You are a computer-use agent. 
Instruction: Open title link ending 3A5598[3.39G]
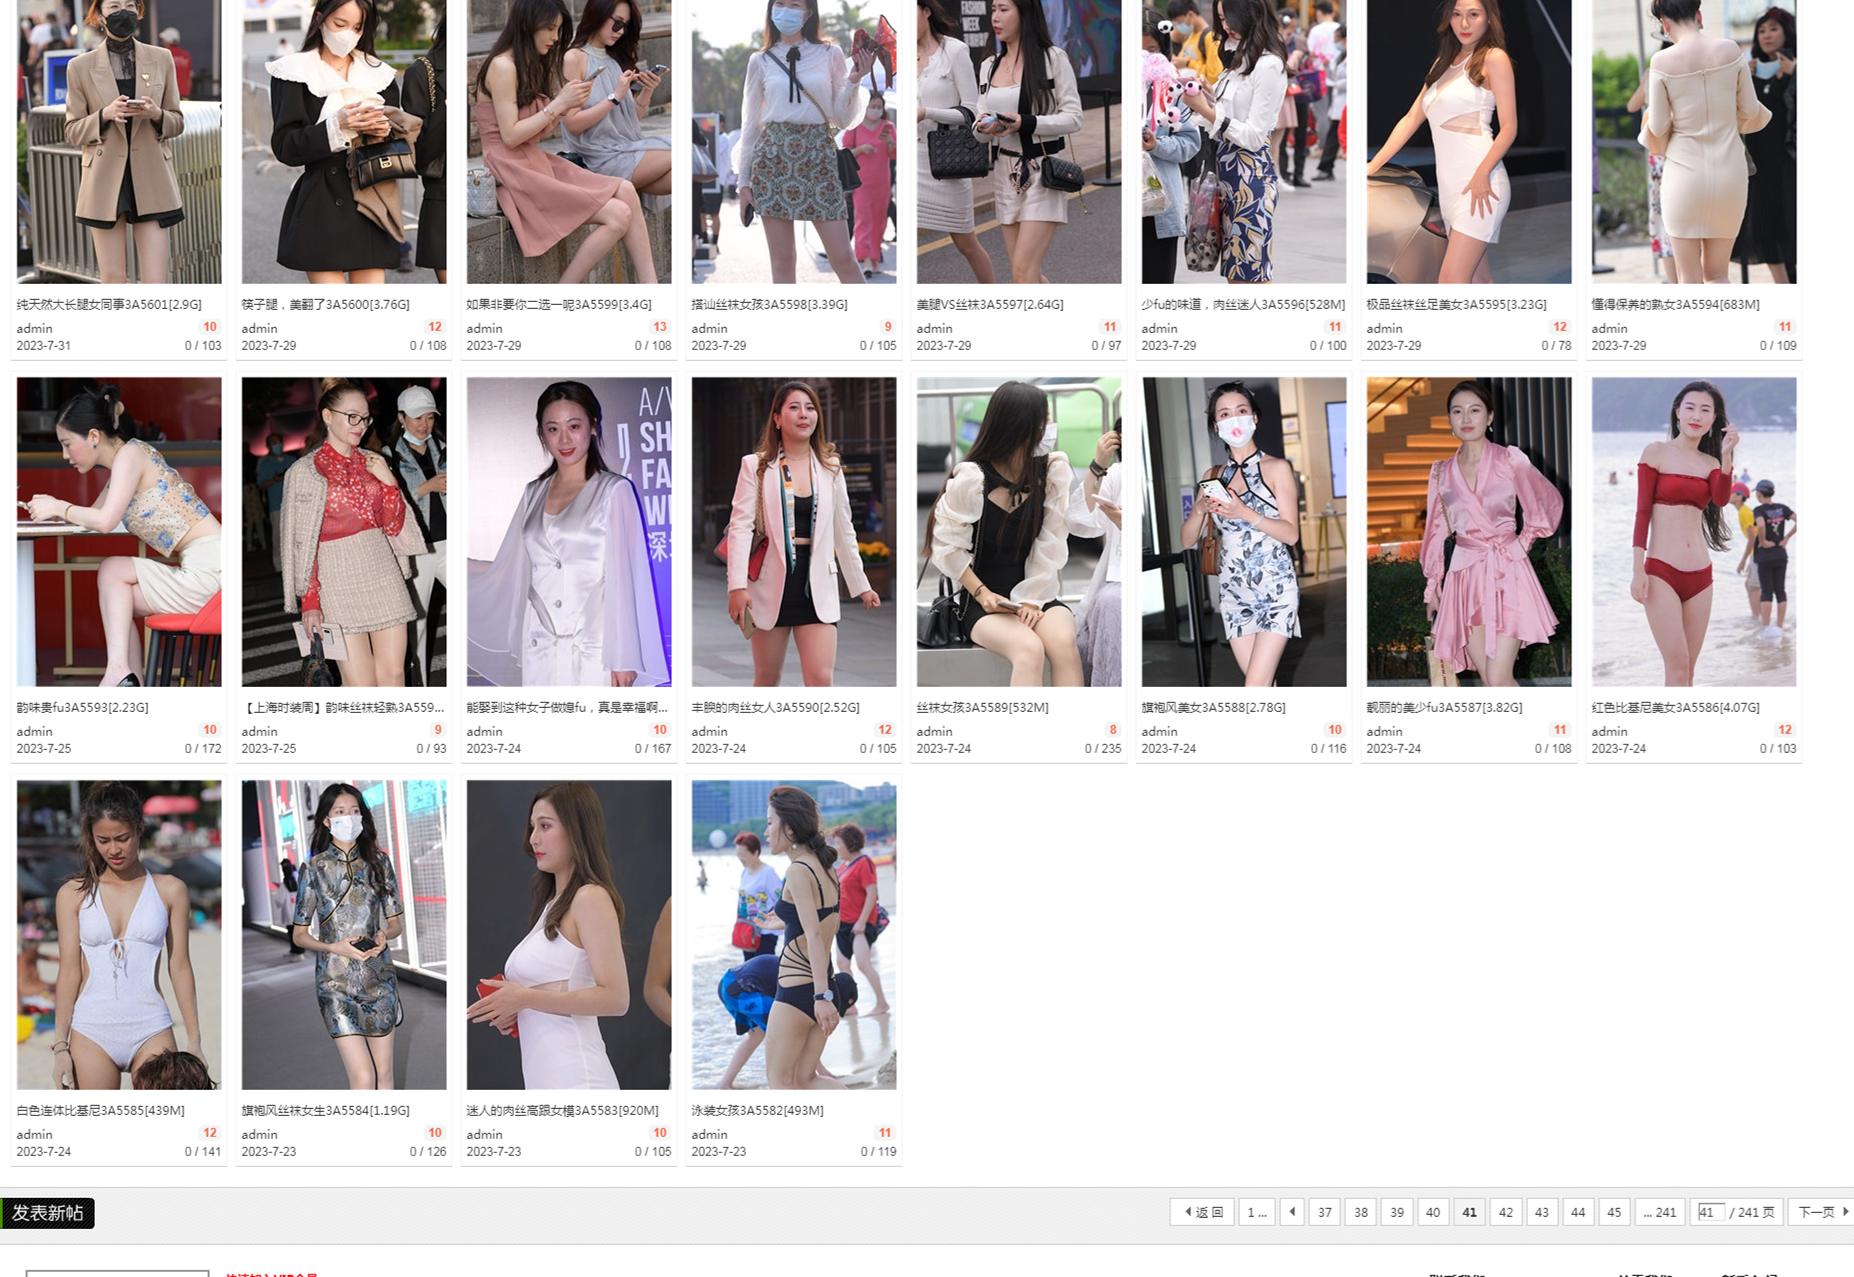pyautogui.click(x=769, y=304)
